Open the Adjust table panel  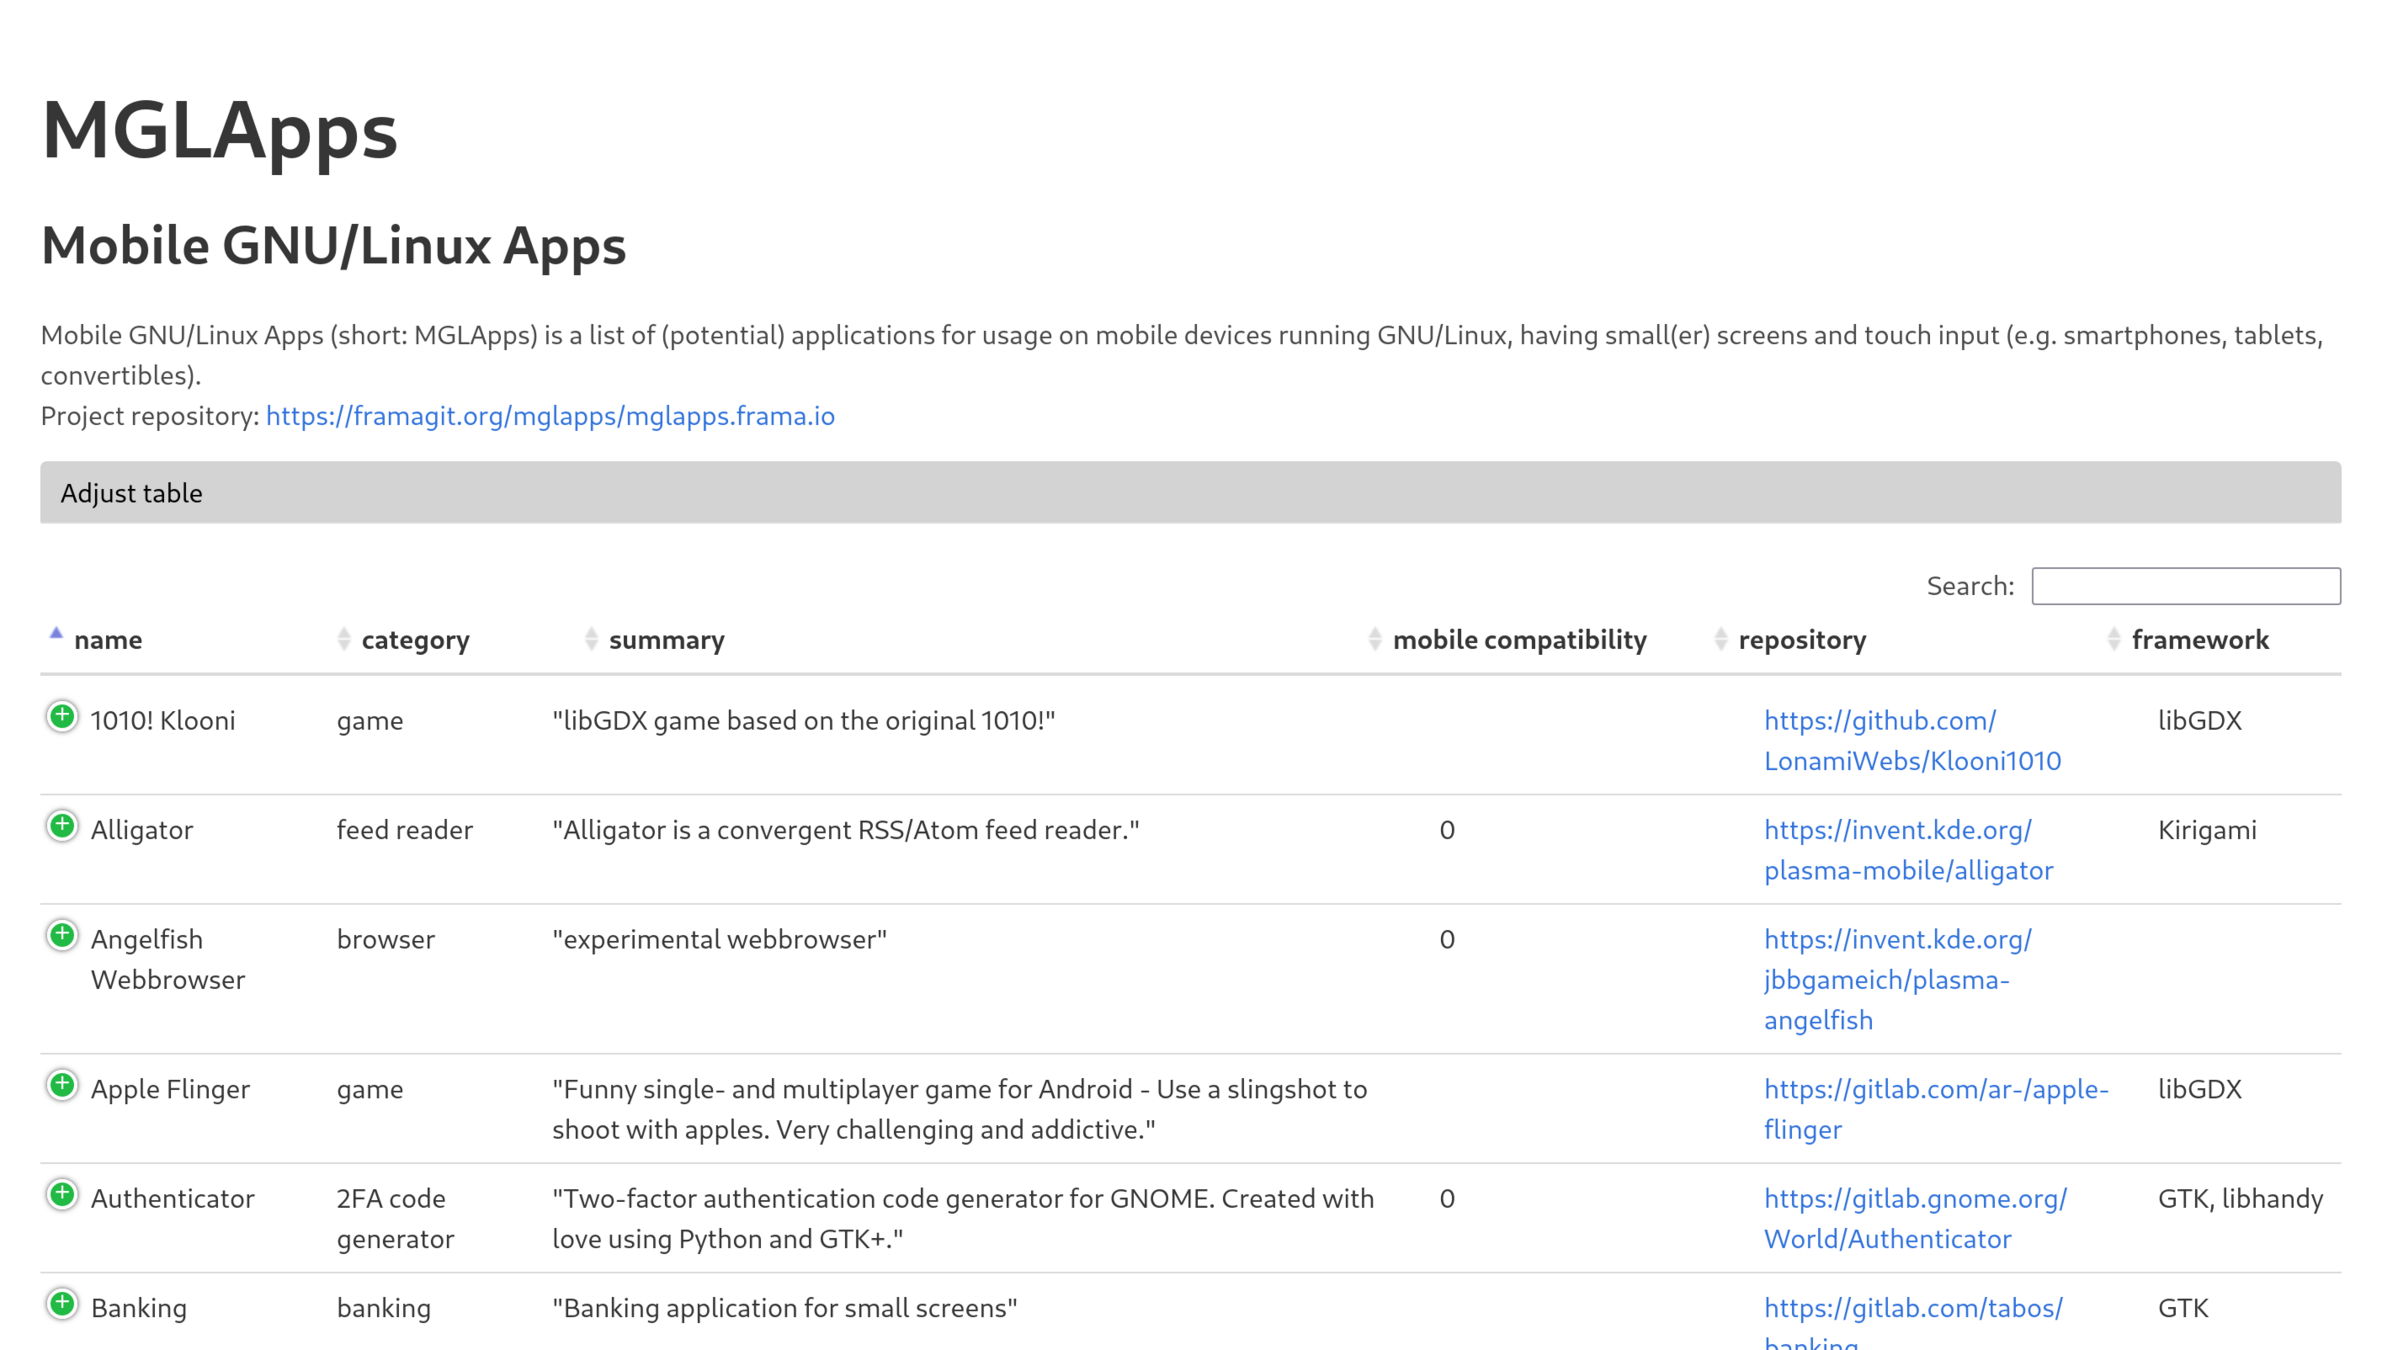tap(131, 493)
